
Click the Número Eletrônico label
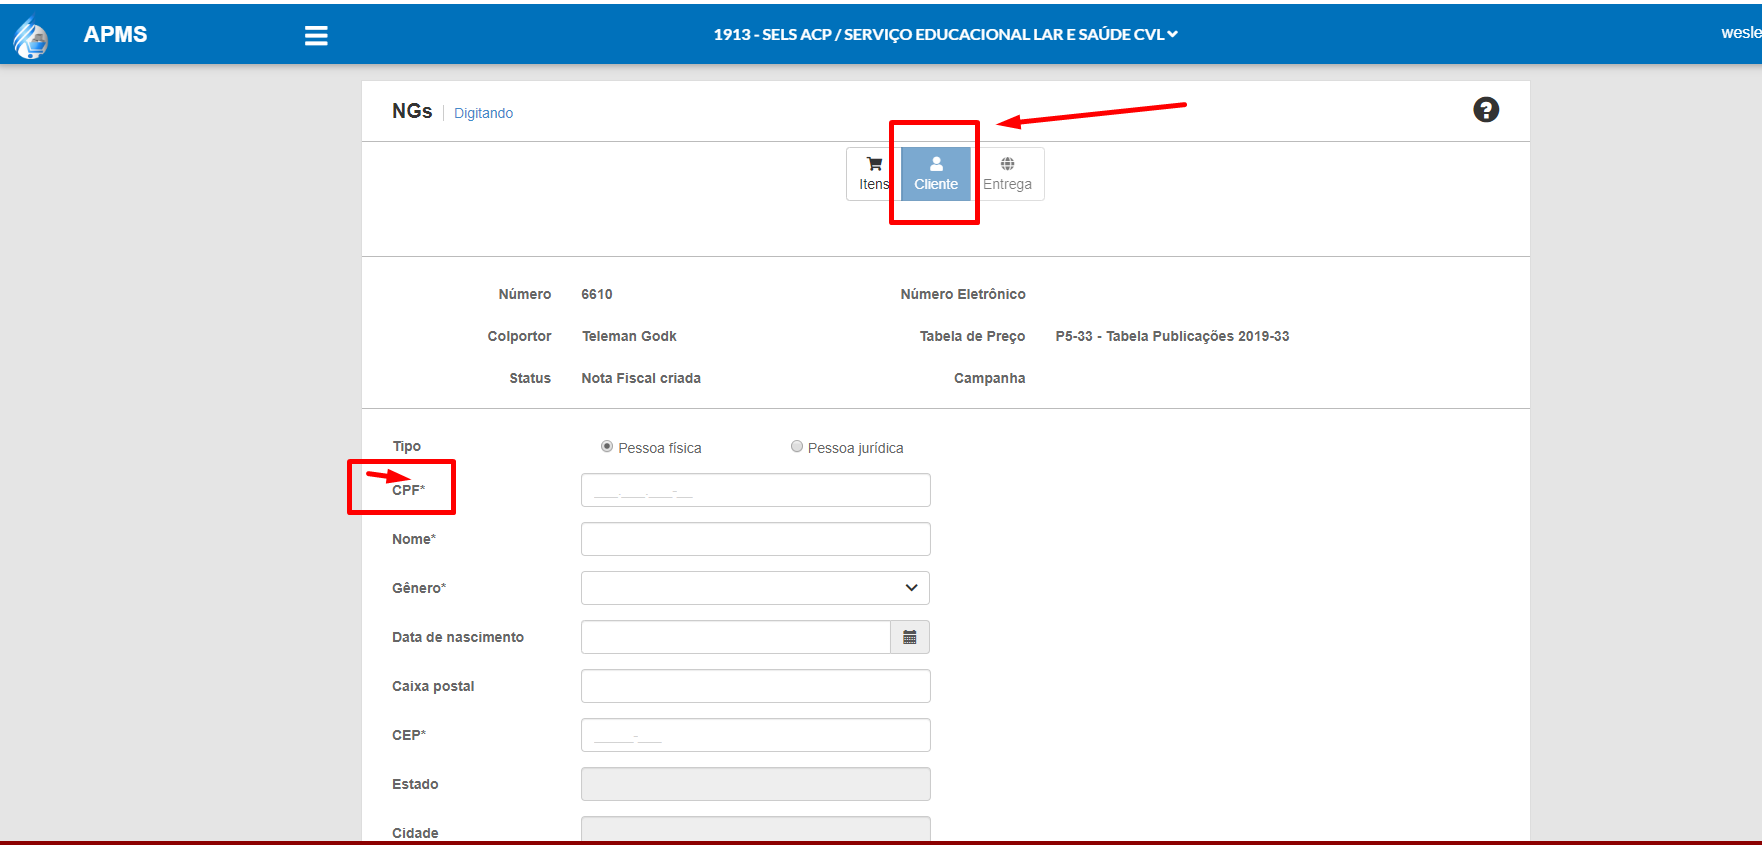[963, 294]
